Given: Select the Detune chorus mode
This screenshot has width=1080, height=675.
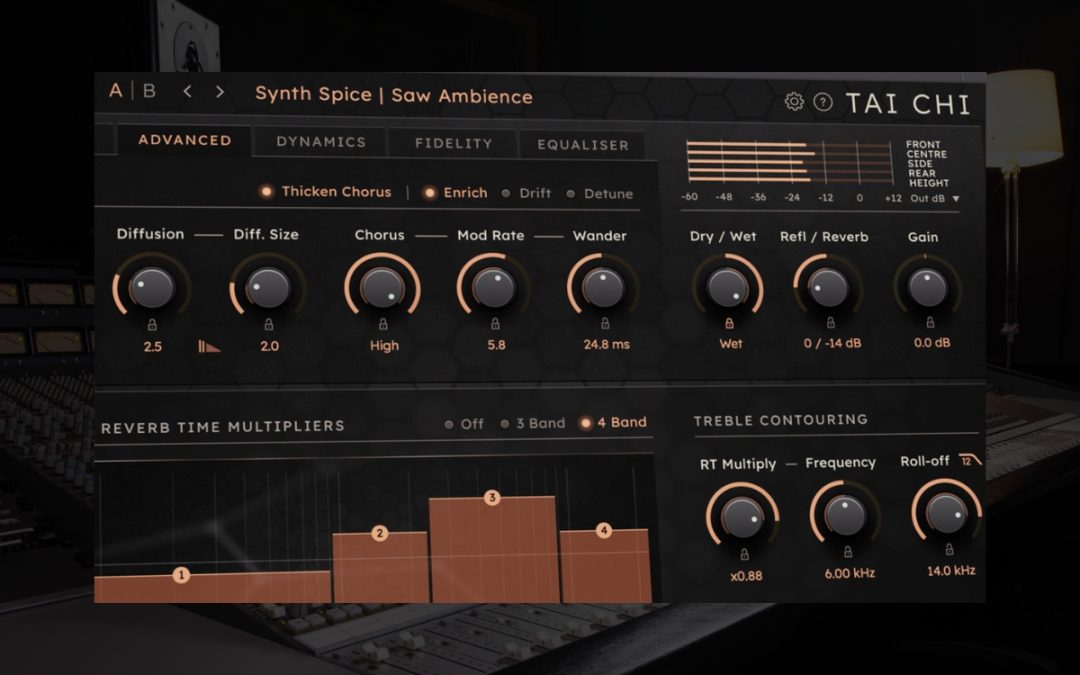Looking at the screenshot, I should (600, 194).
